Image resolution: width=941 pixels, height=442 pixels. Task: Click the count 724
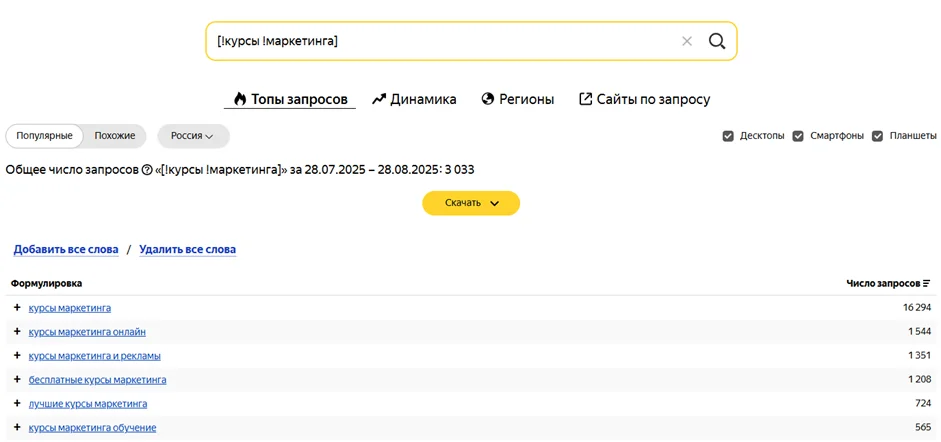coord(924,404)
